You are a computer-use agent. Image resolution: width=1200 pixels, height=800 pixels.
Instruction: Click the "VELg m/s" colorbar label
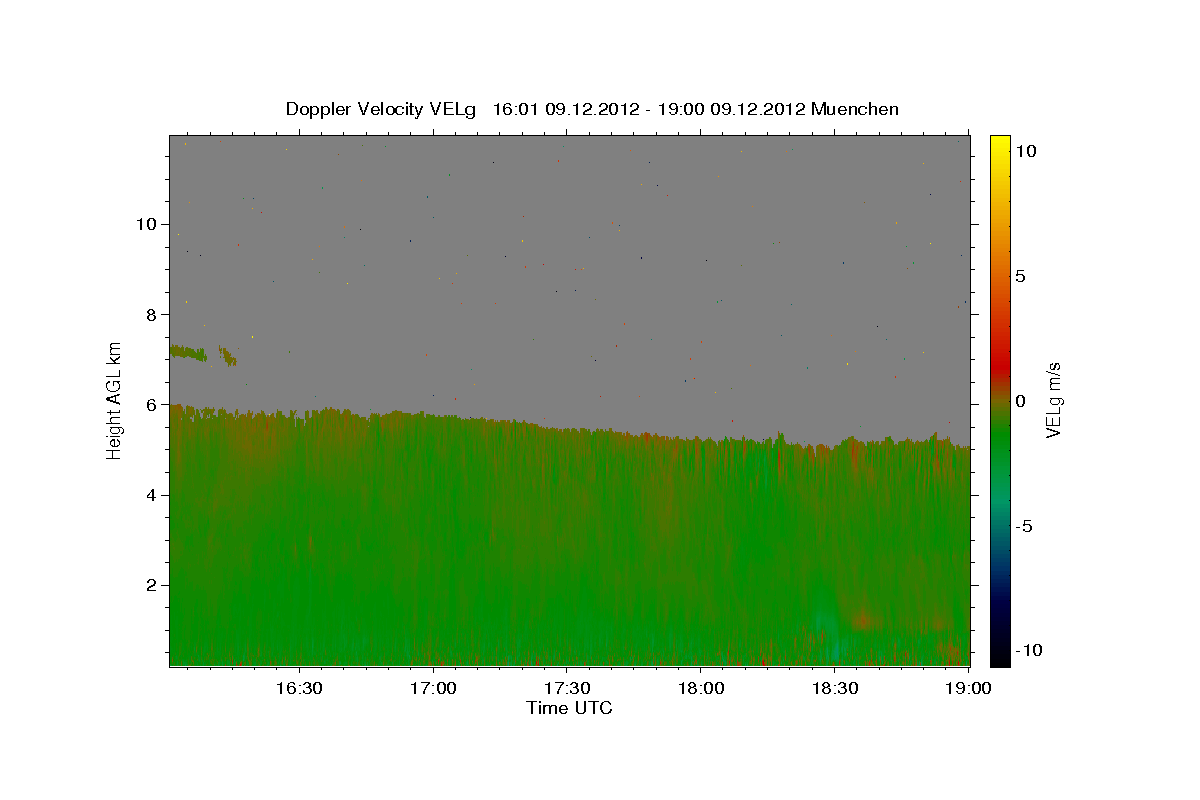(x=1053, y=400)
